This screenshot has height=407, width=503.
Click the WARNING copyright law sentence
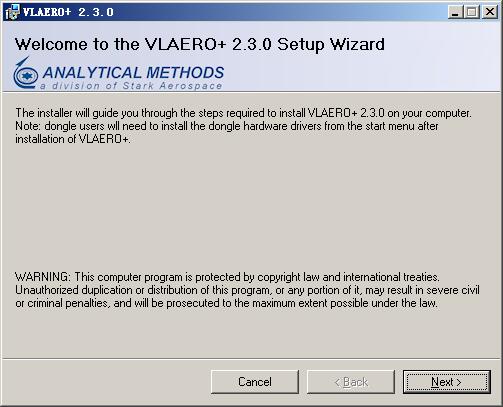[x=227, y=277]
